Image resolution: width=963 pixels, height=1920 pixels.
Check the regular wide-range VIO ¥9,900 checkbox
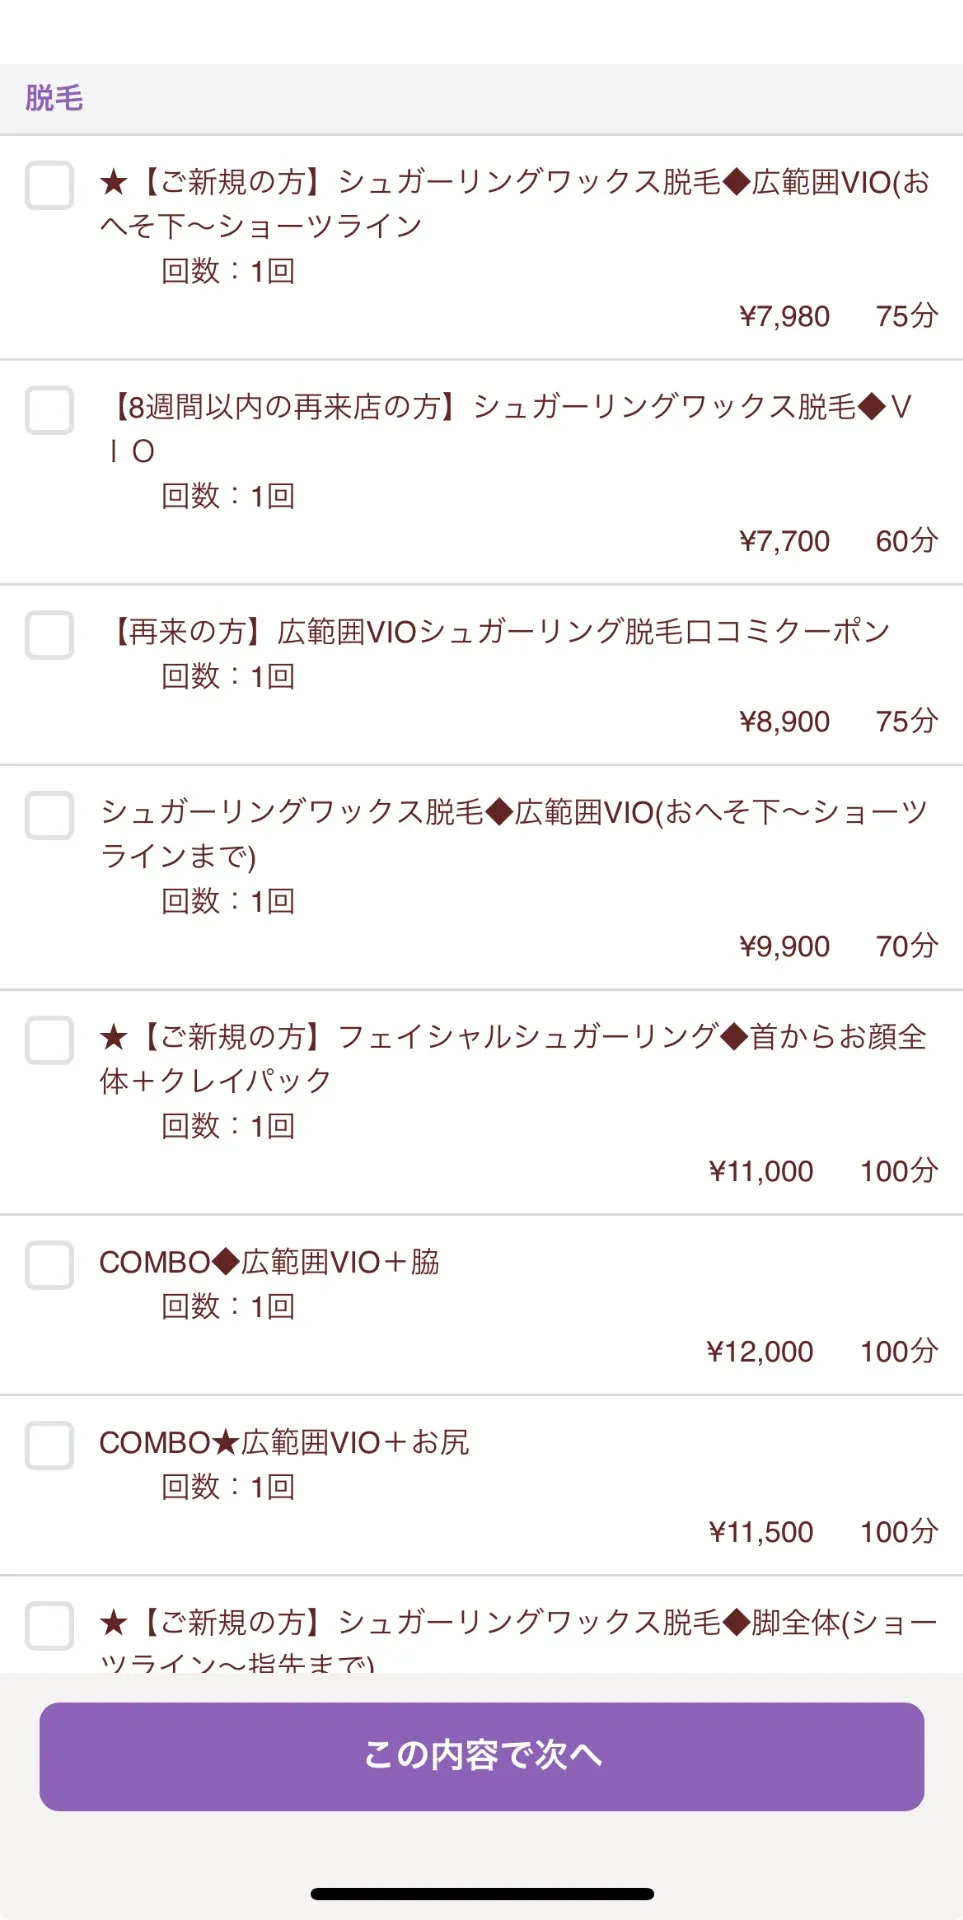point(49,815)
